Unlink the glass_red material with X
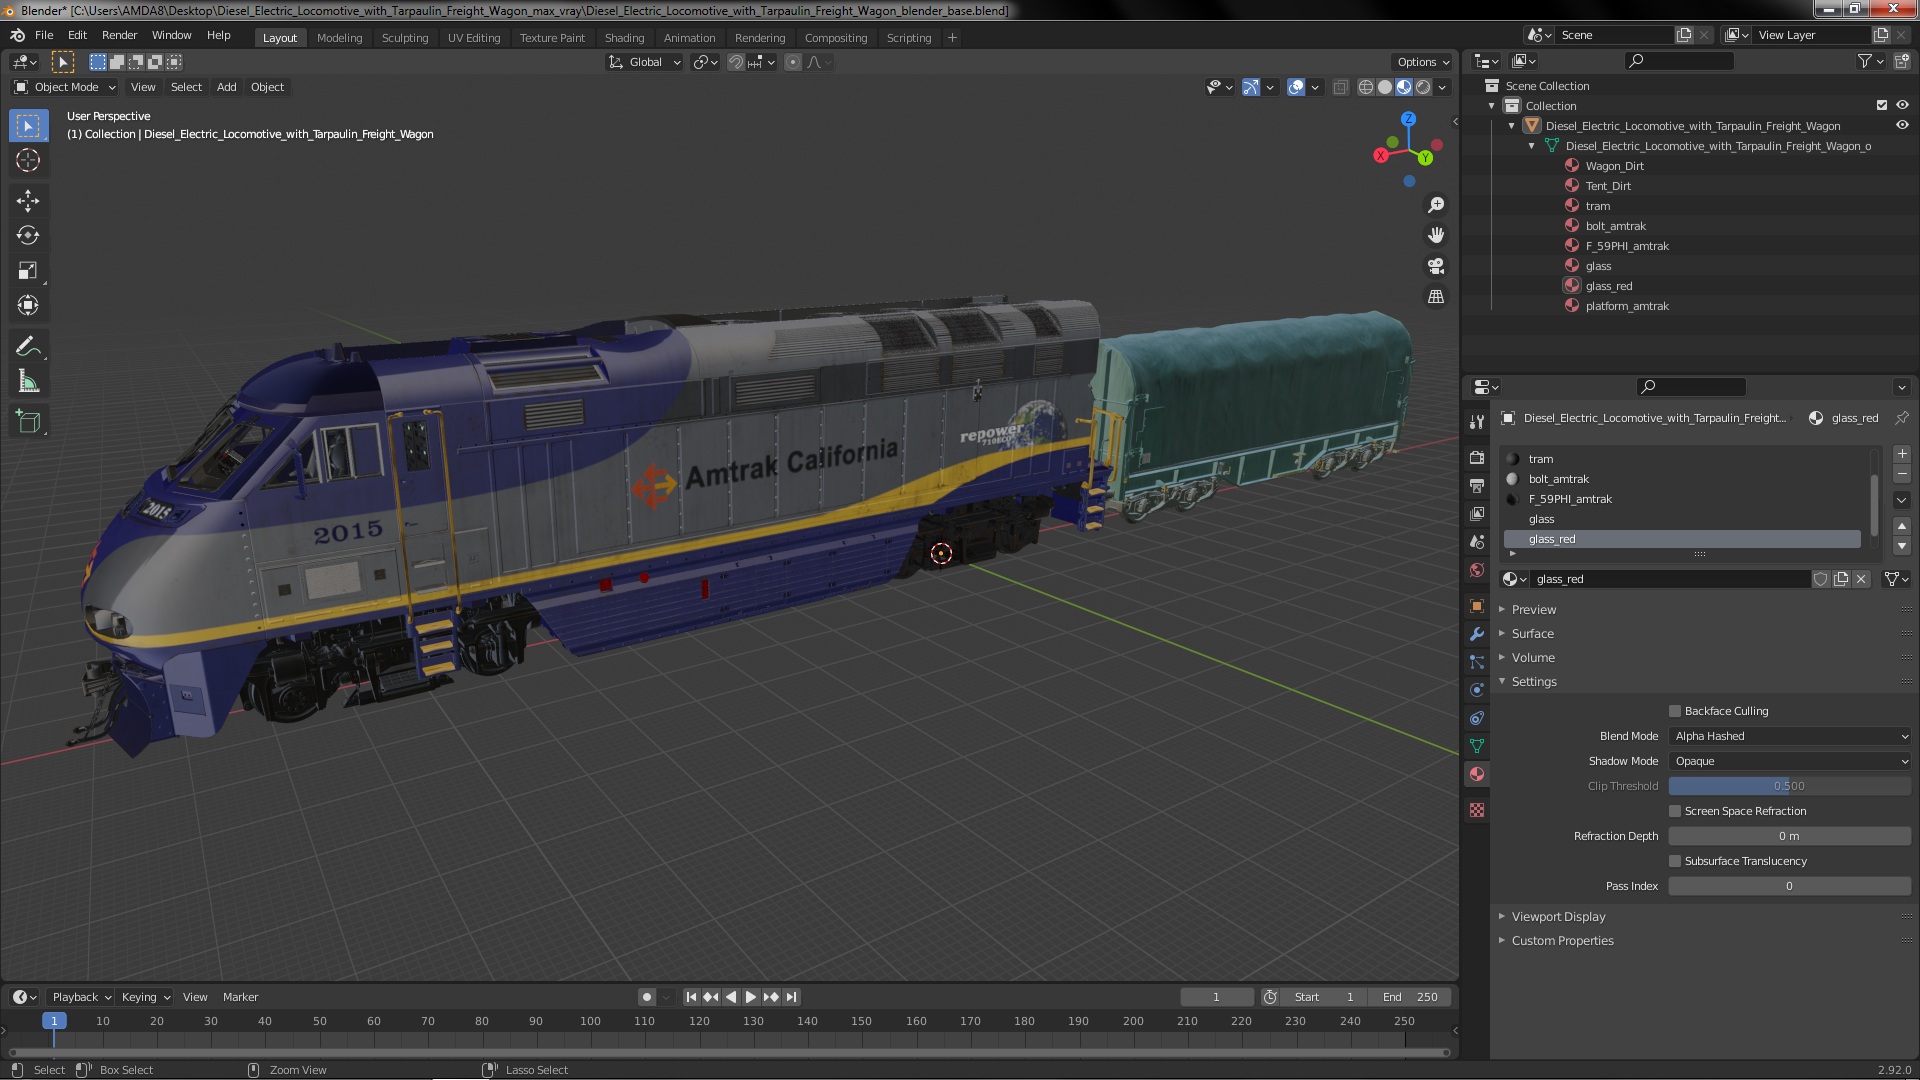 [x=1861, y=579]
